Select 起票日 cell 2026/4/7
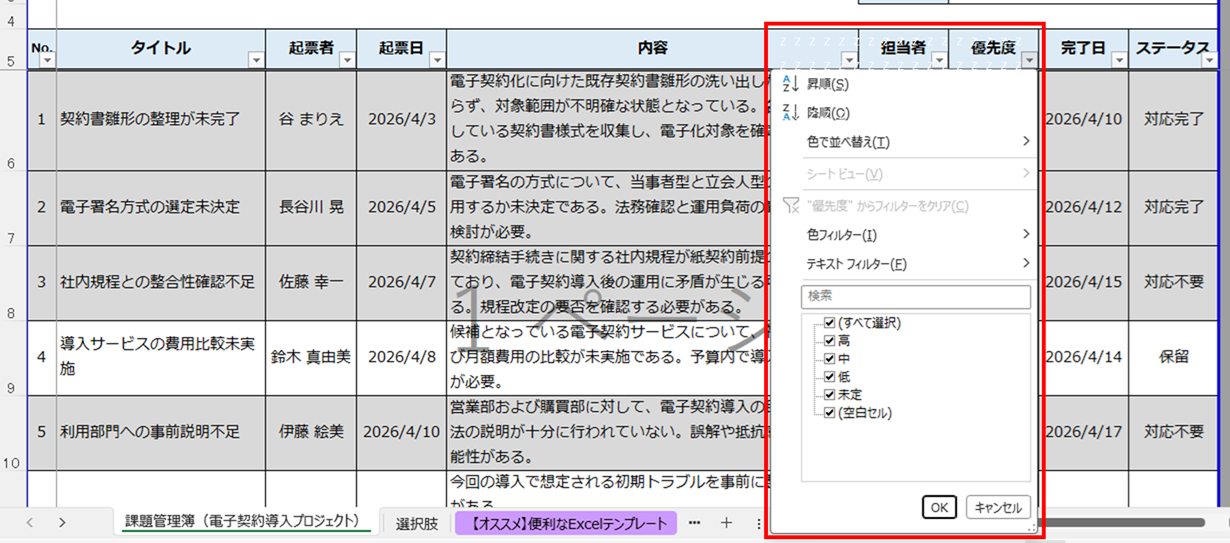This screenshot has height=543, width=1230. coord(401,283)
